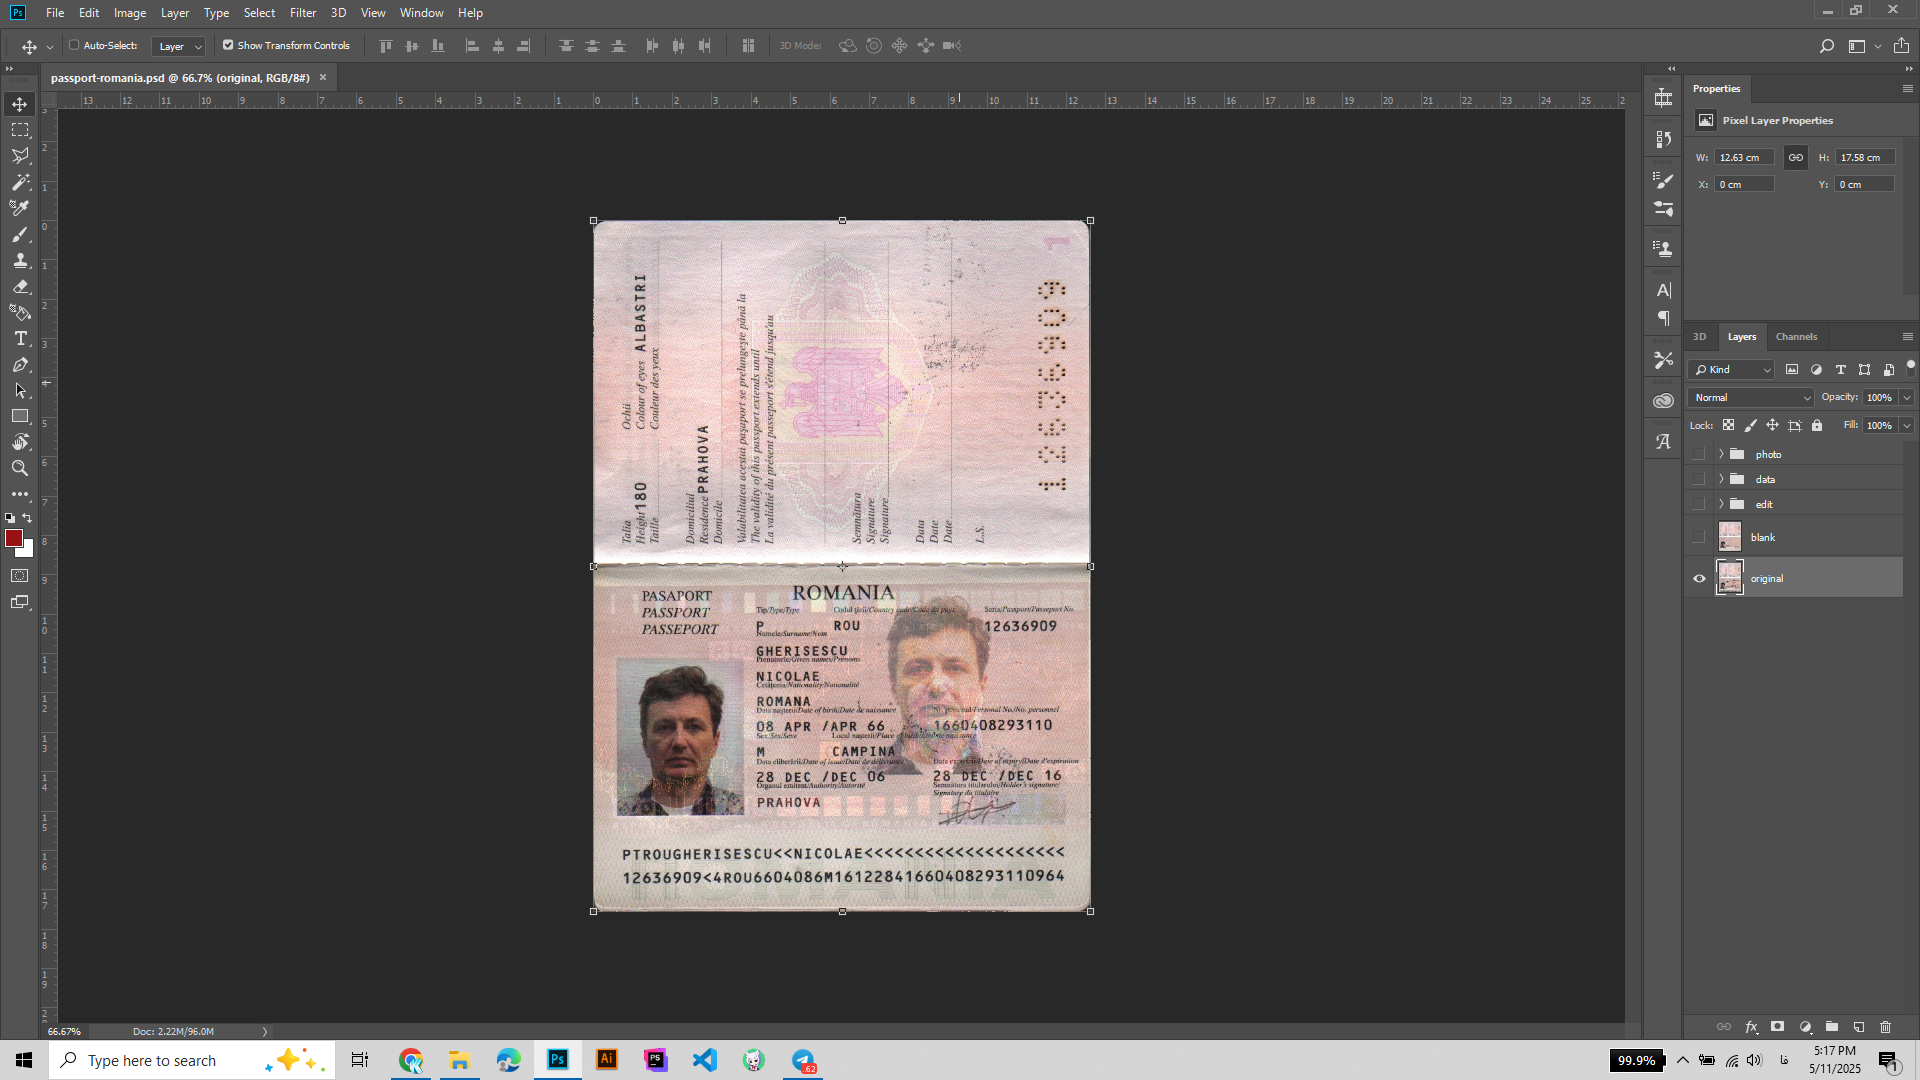Click the Delete layer trash icon
Image resolution: width=1920 pixels, height=1080 pixels.
pos(1885,1027)
